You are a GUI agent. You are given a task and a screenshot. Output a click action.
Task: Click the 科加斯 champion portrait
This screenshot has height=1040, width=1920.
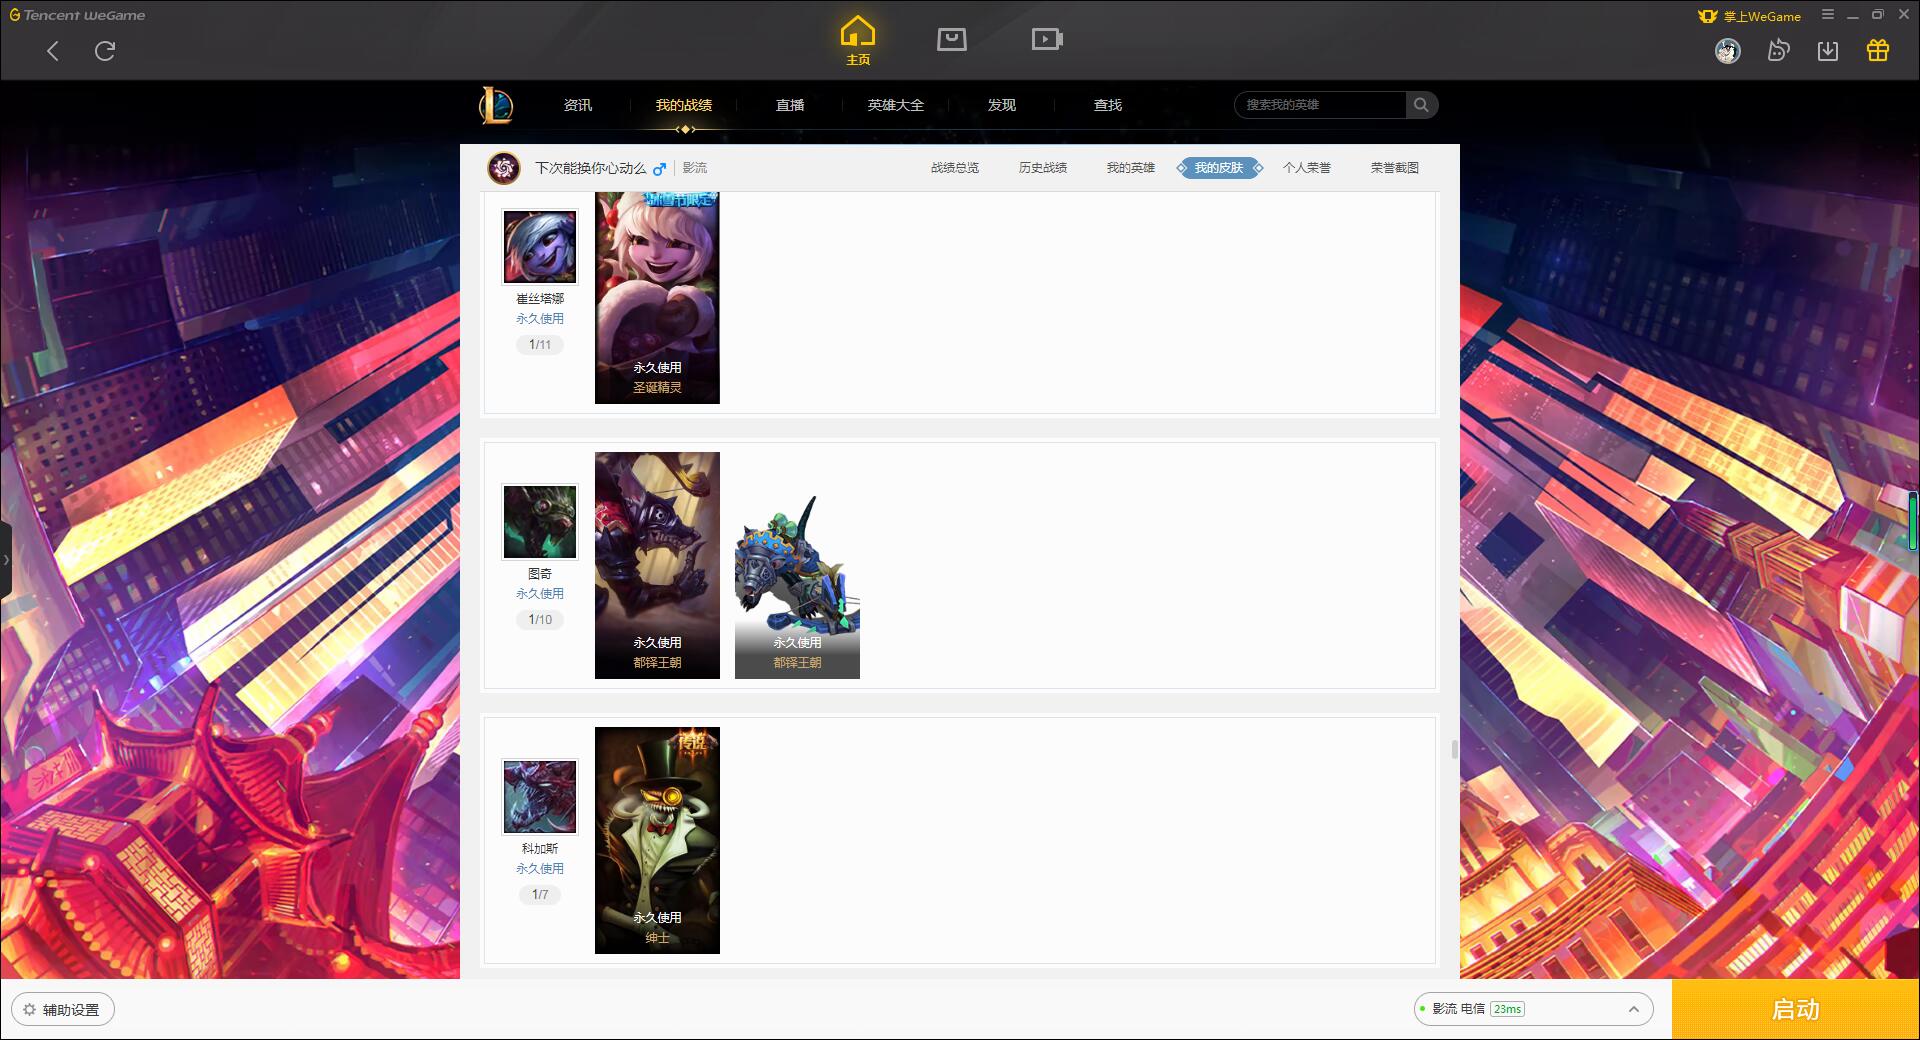[540, 797]
